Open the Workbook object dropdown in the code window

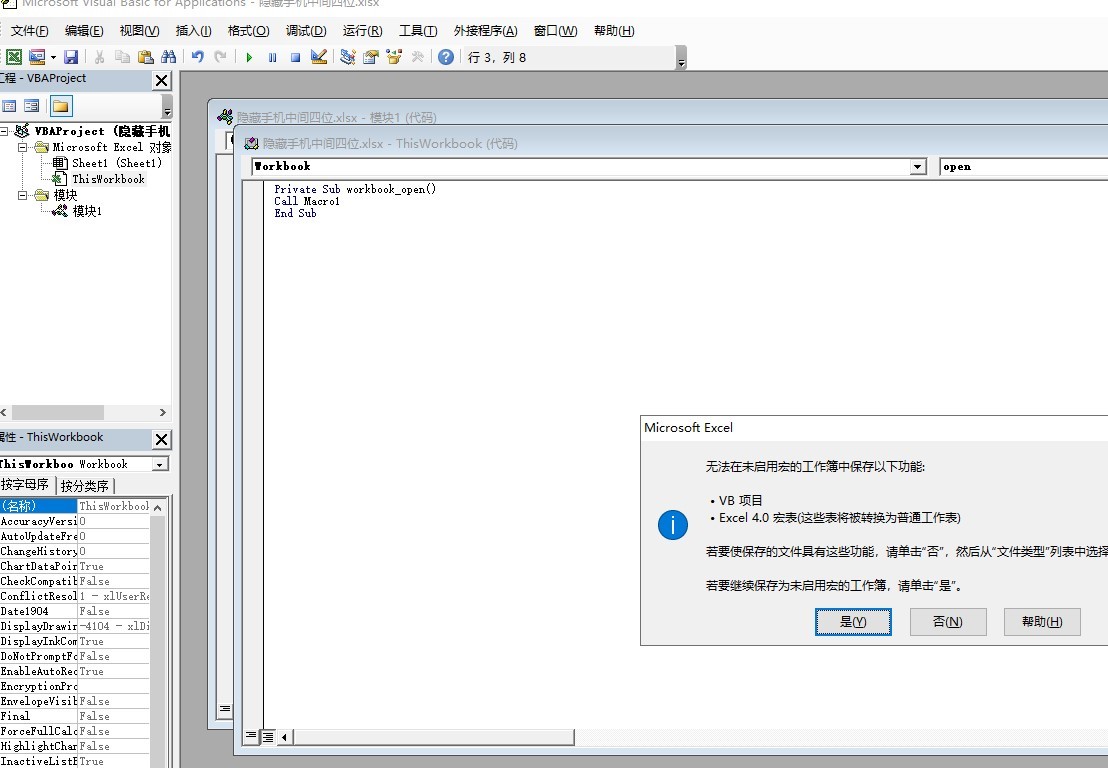(x=917, y=167)
